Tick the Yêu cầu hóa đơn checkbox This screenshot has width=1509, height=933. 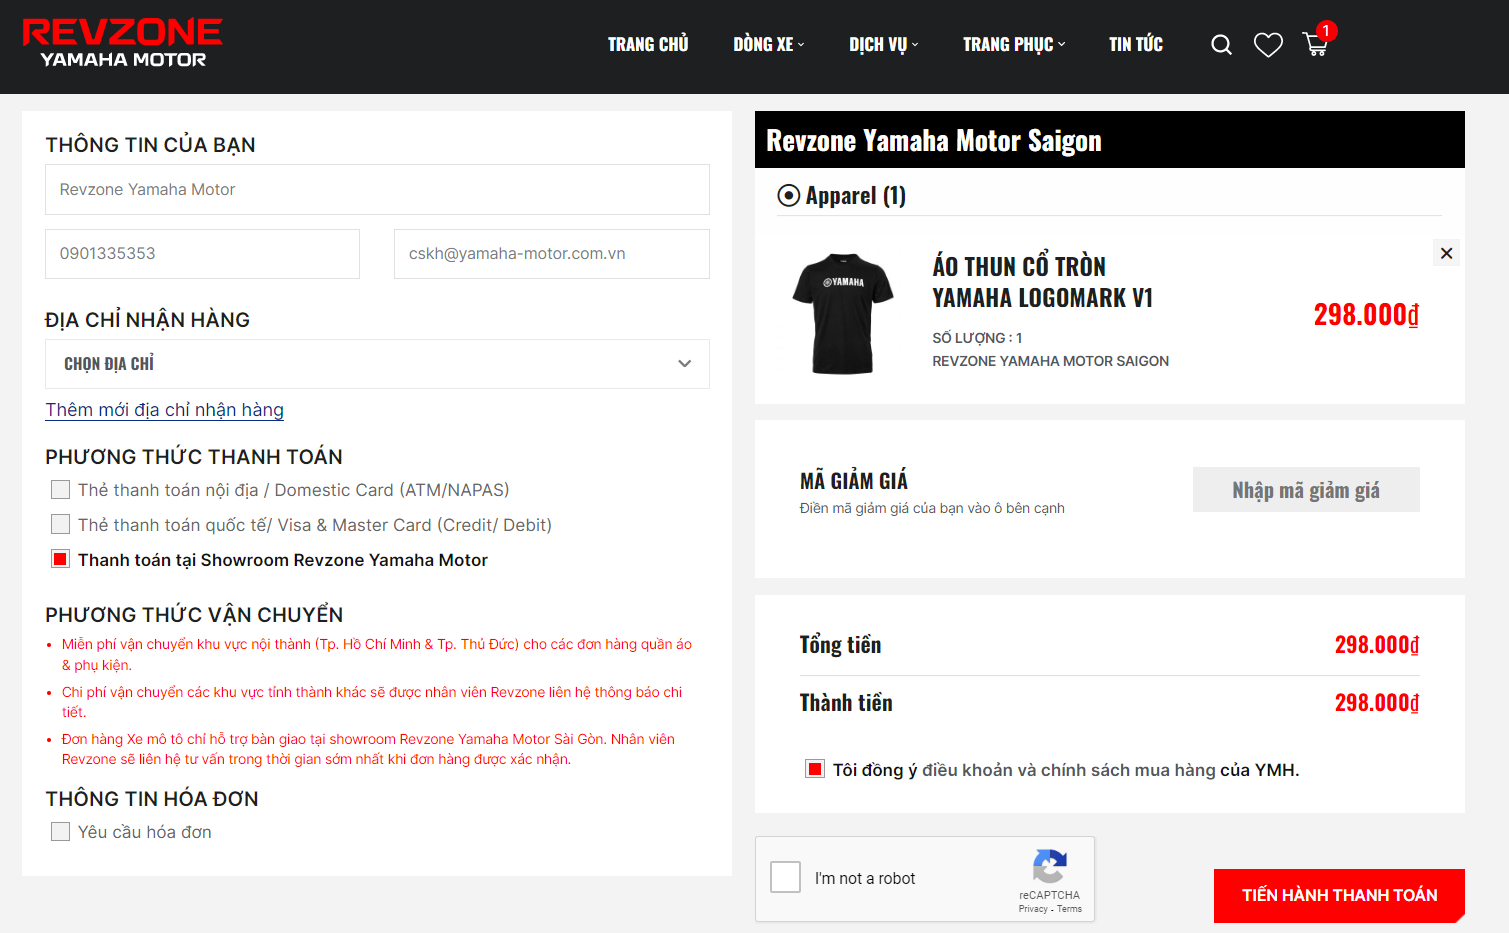(x=61, y=832)
